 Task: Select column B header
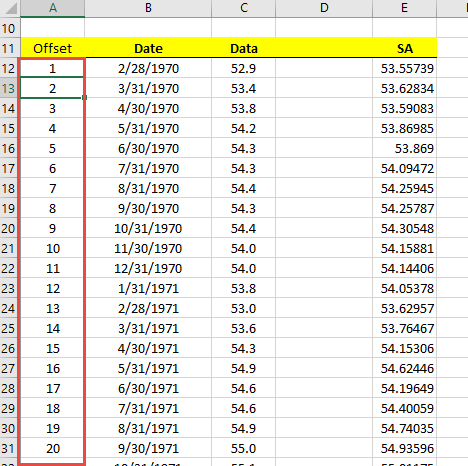coord(148,8)
